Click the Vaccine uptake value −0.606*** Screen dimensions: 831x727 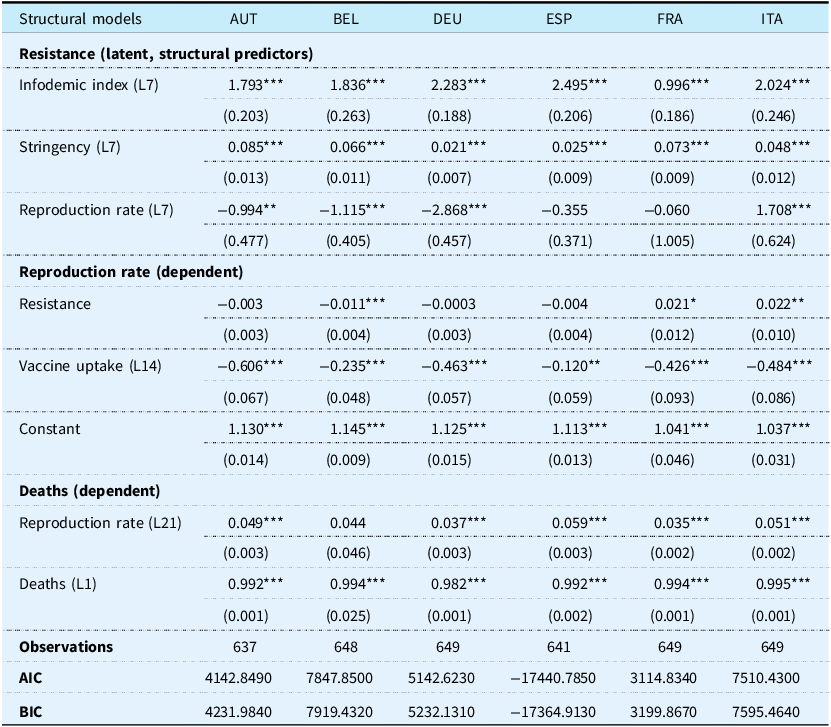[250, 366]
